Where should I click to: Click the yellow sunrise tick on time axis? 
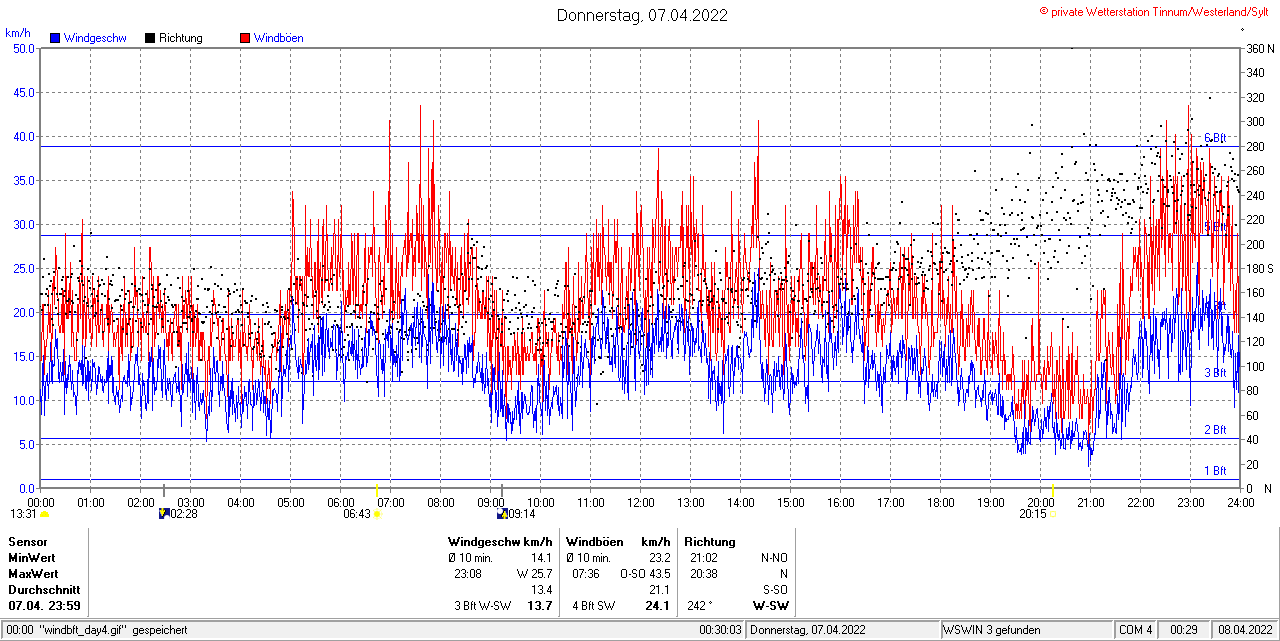[x=376, y=490]
